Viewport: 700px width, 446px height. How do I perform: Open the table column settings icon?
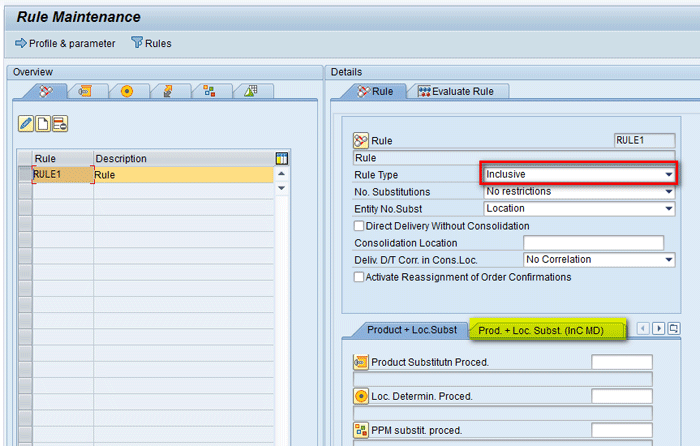tap(281, 158)
